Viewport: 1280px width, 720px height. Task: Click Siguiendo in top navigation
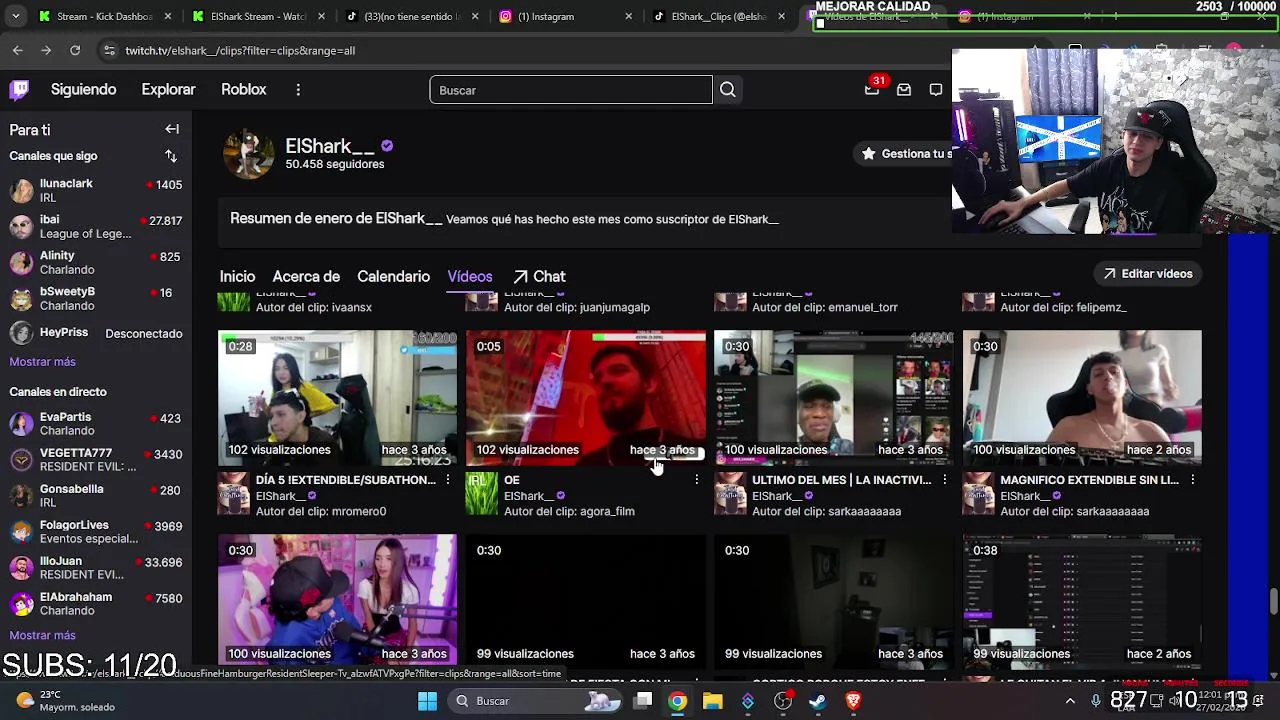(83, 90)
